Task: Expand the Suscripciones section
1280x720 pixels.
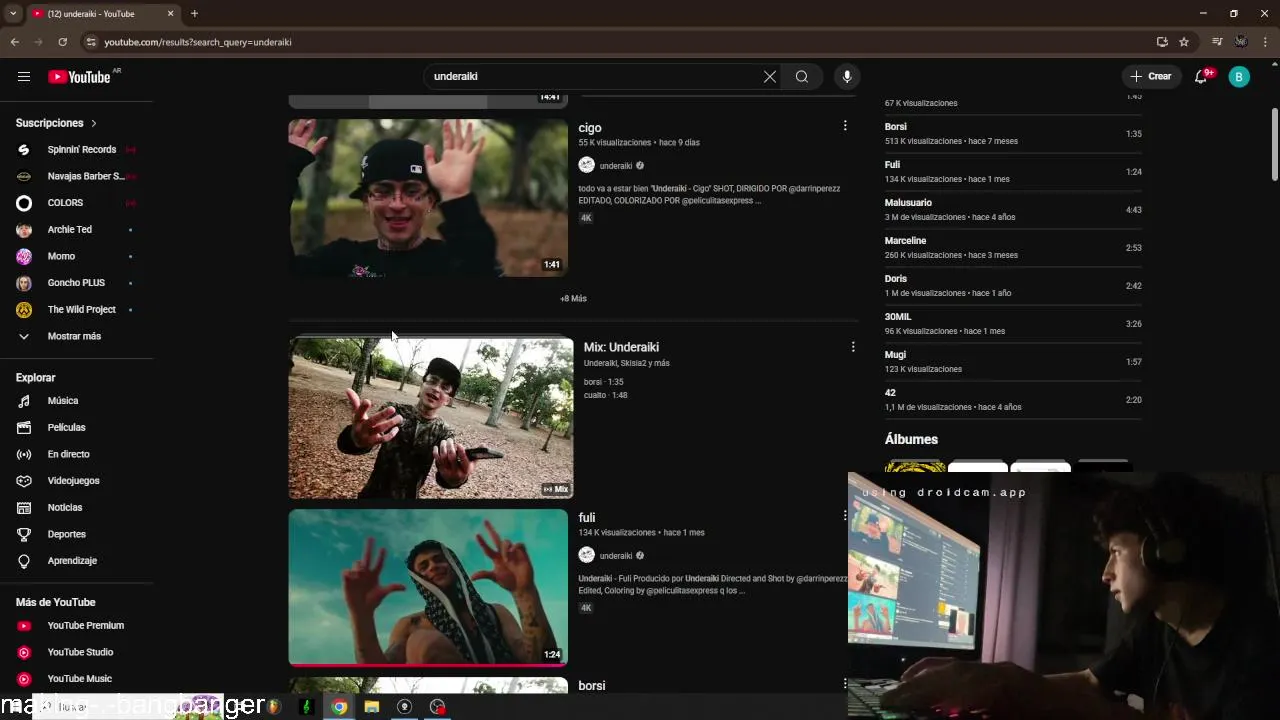Action: pyautogui.click(x=57, y=123)
